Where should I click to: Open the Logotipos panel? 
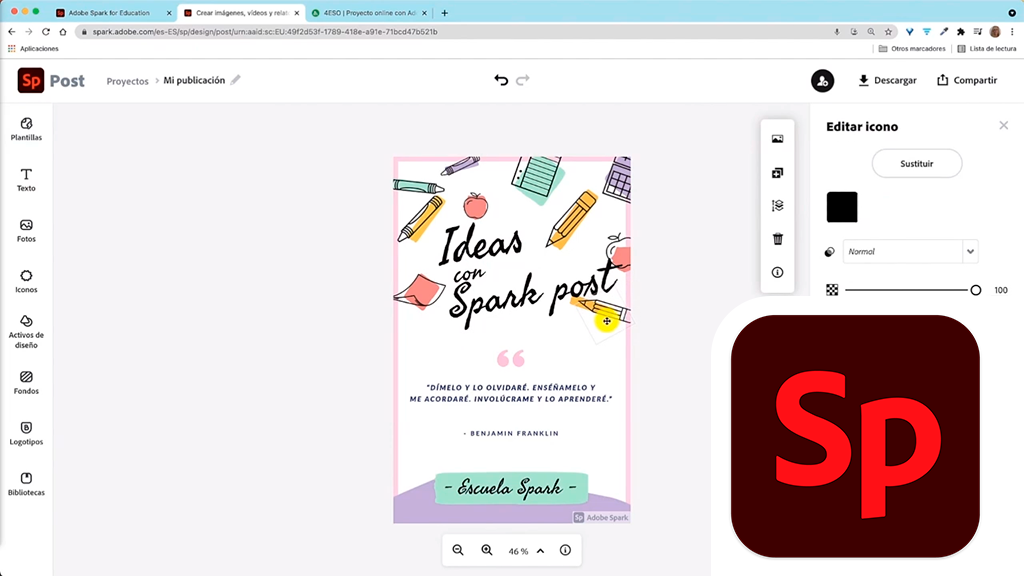(26, 433)
